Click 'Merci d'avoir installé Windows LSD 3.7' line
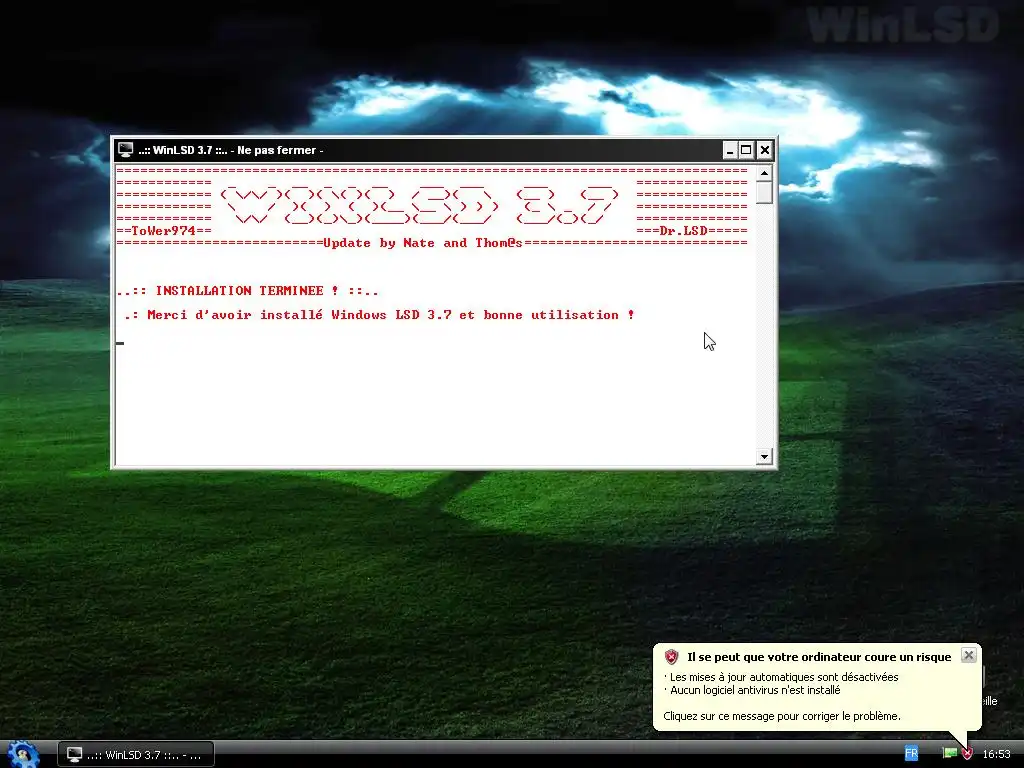This screenshot has height=768, width=1024. click(379, 315)
